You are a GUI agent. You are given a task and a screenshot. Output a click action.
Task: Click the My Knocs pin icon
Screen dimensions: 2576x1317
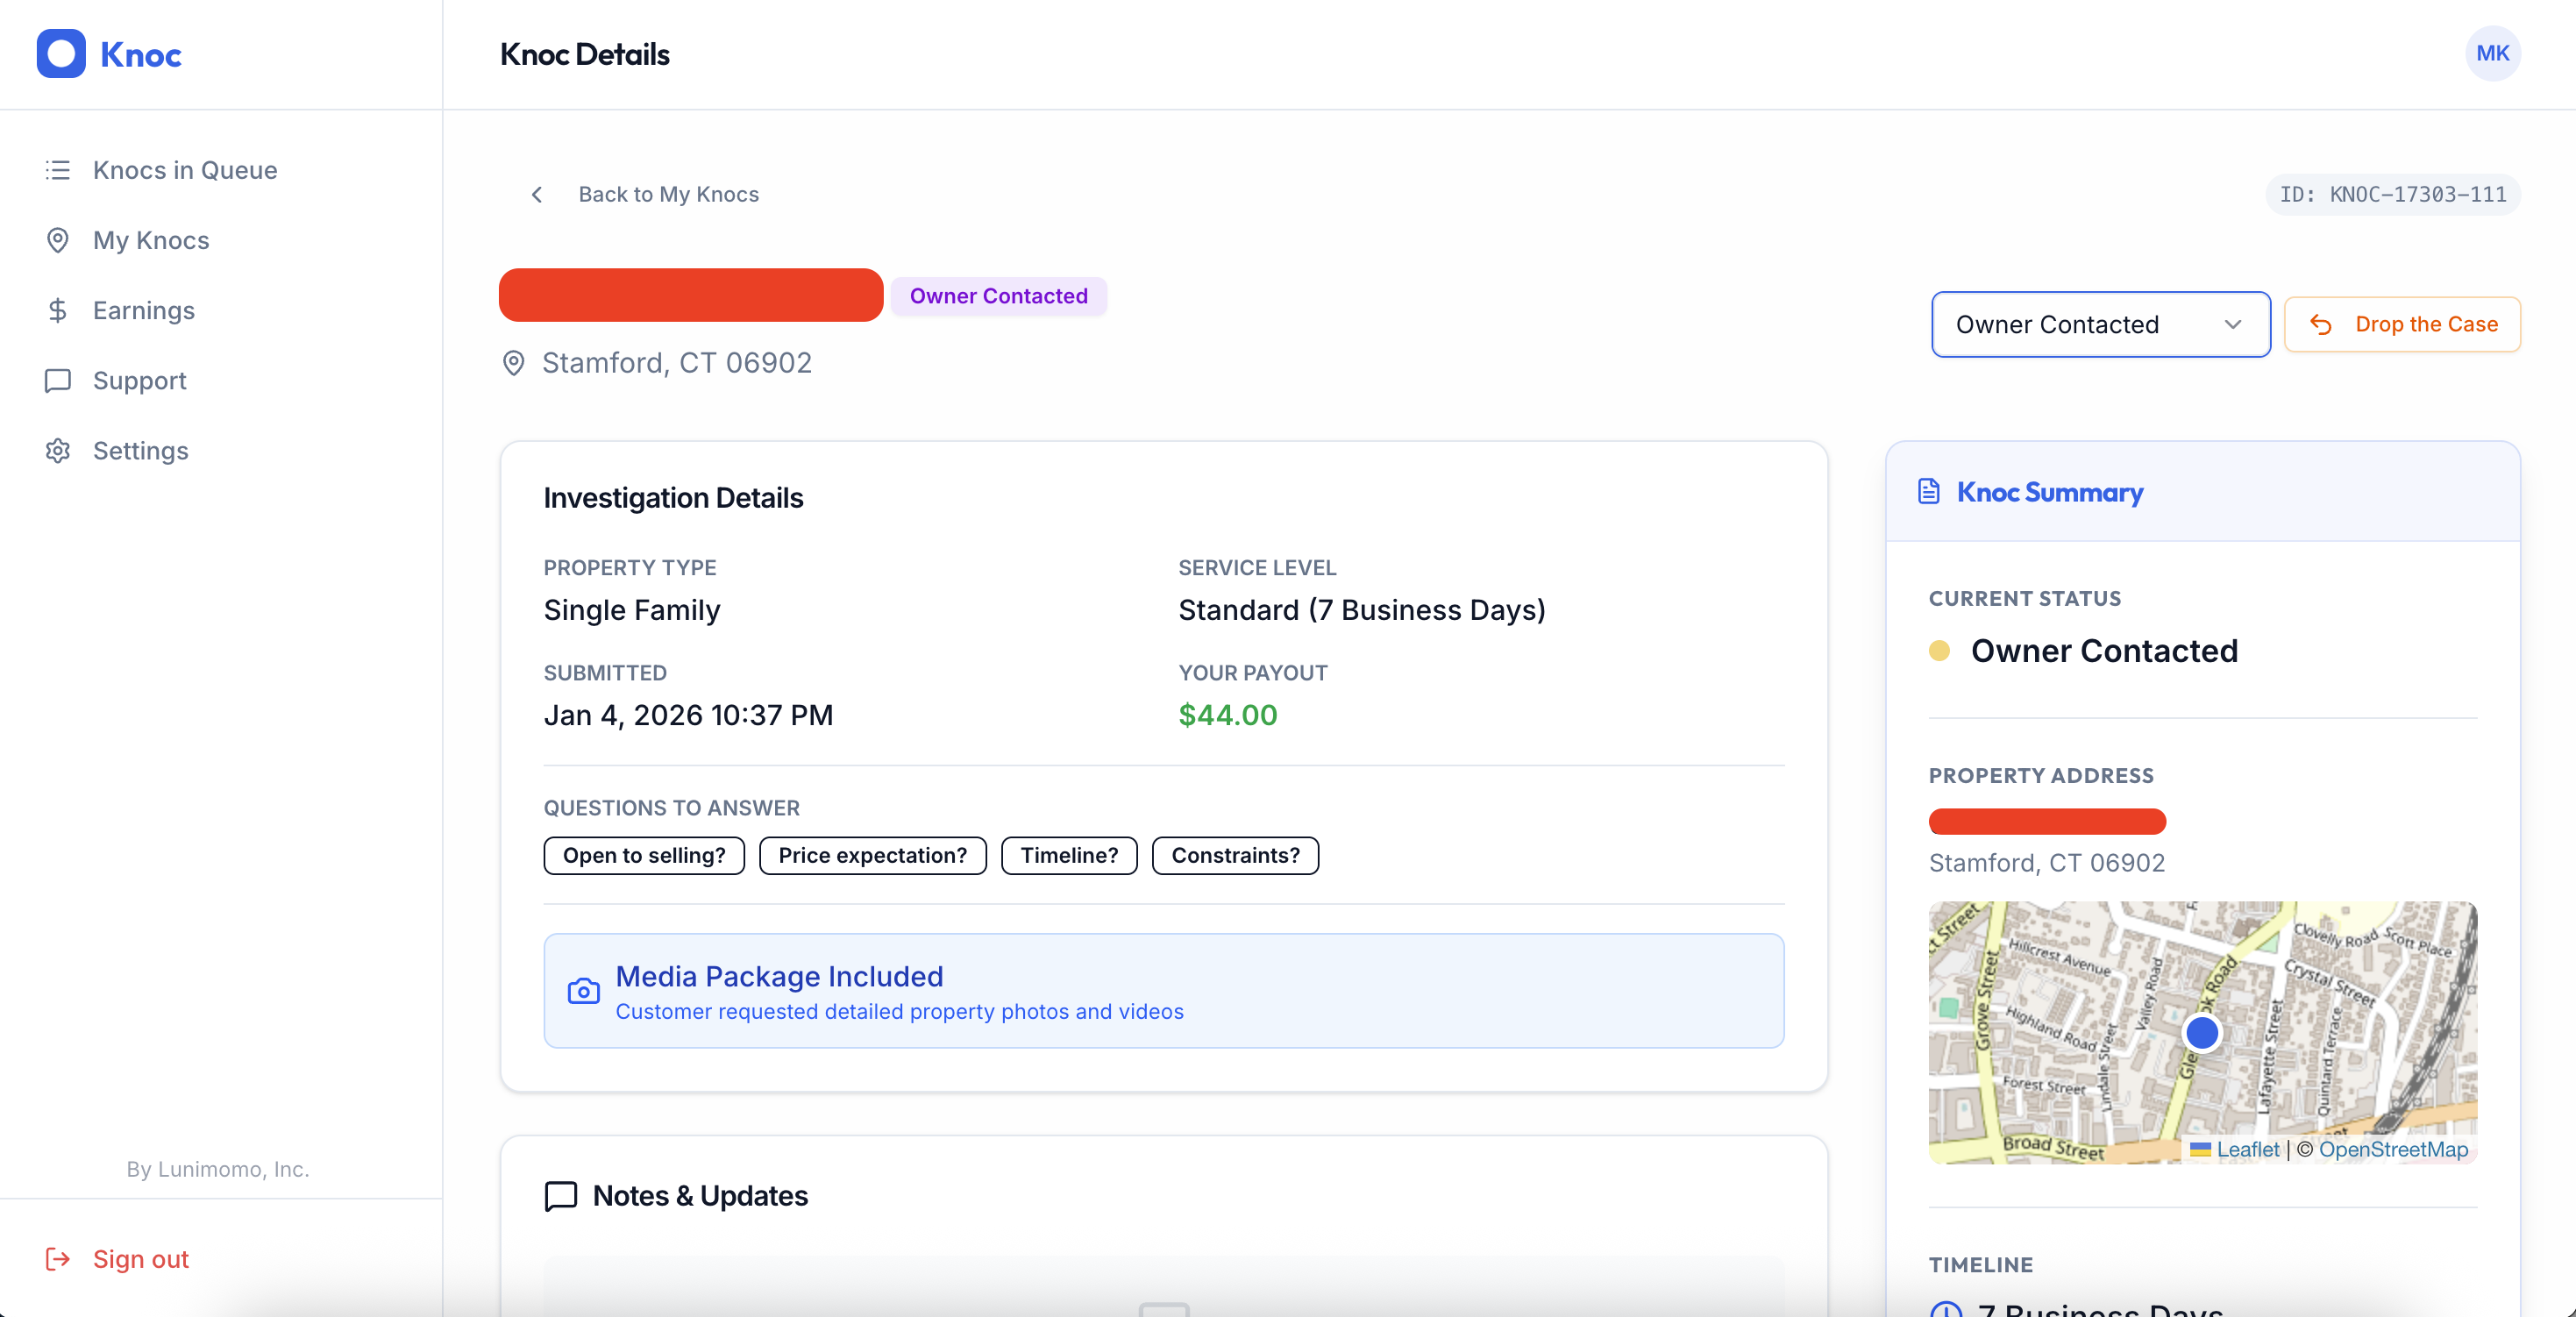click(x=58, y=240)
